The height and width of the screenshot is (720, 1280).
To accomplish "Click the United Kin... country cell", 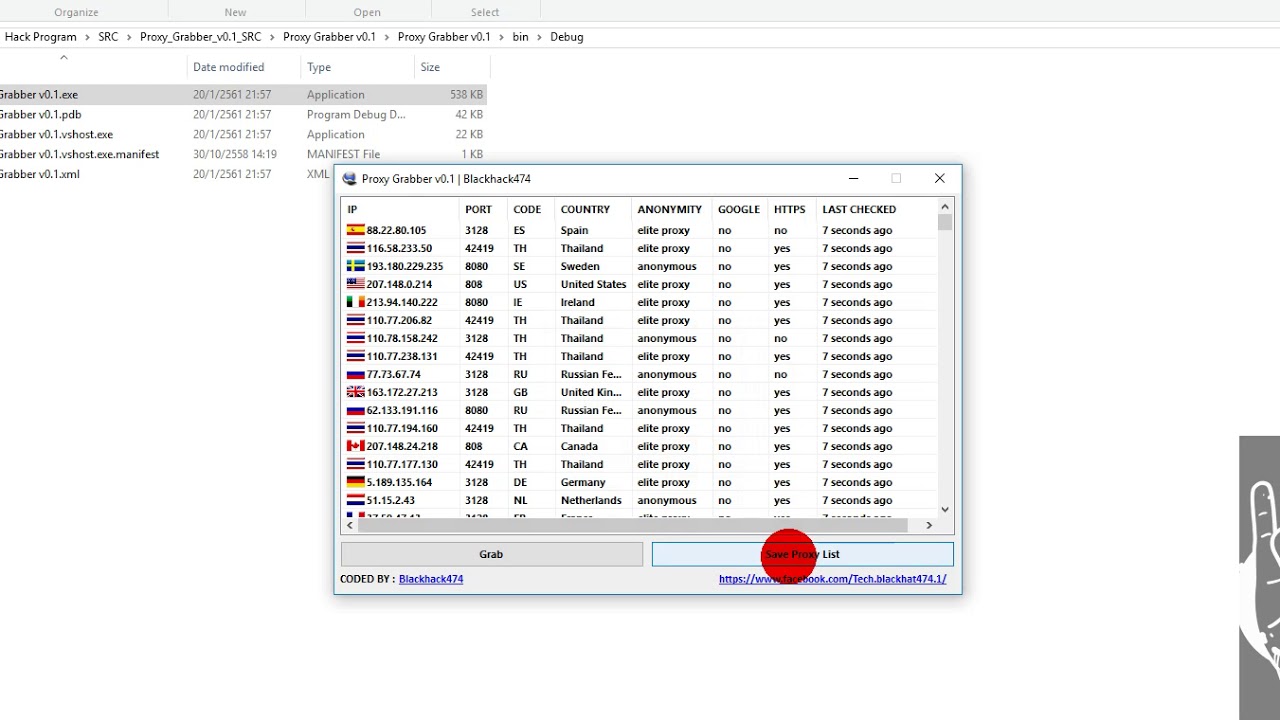I will coord(591,392).
